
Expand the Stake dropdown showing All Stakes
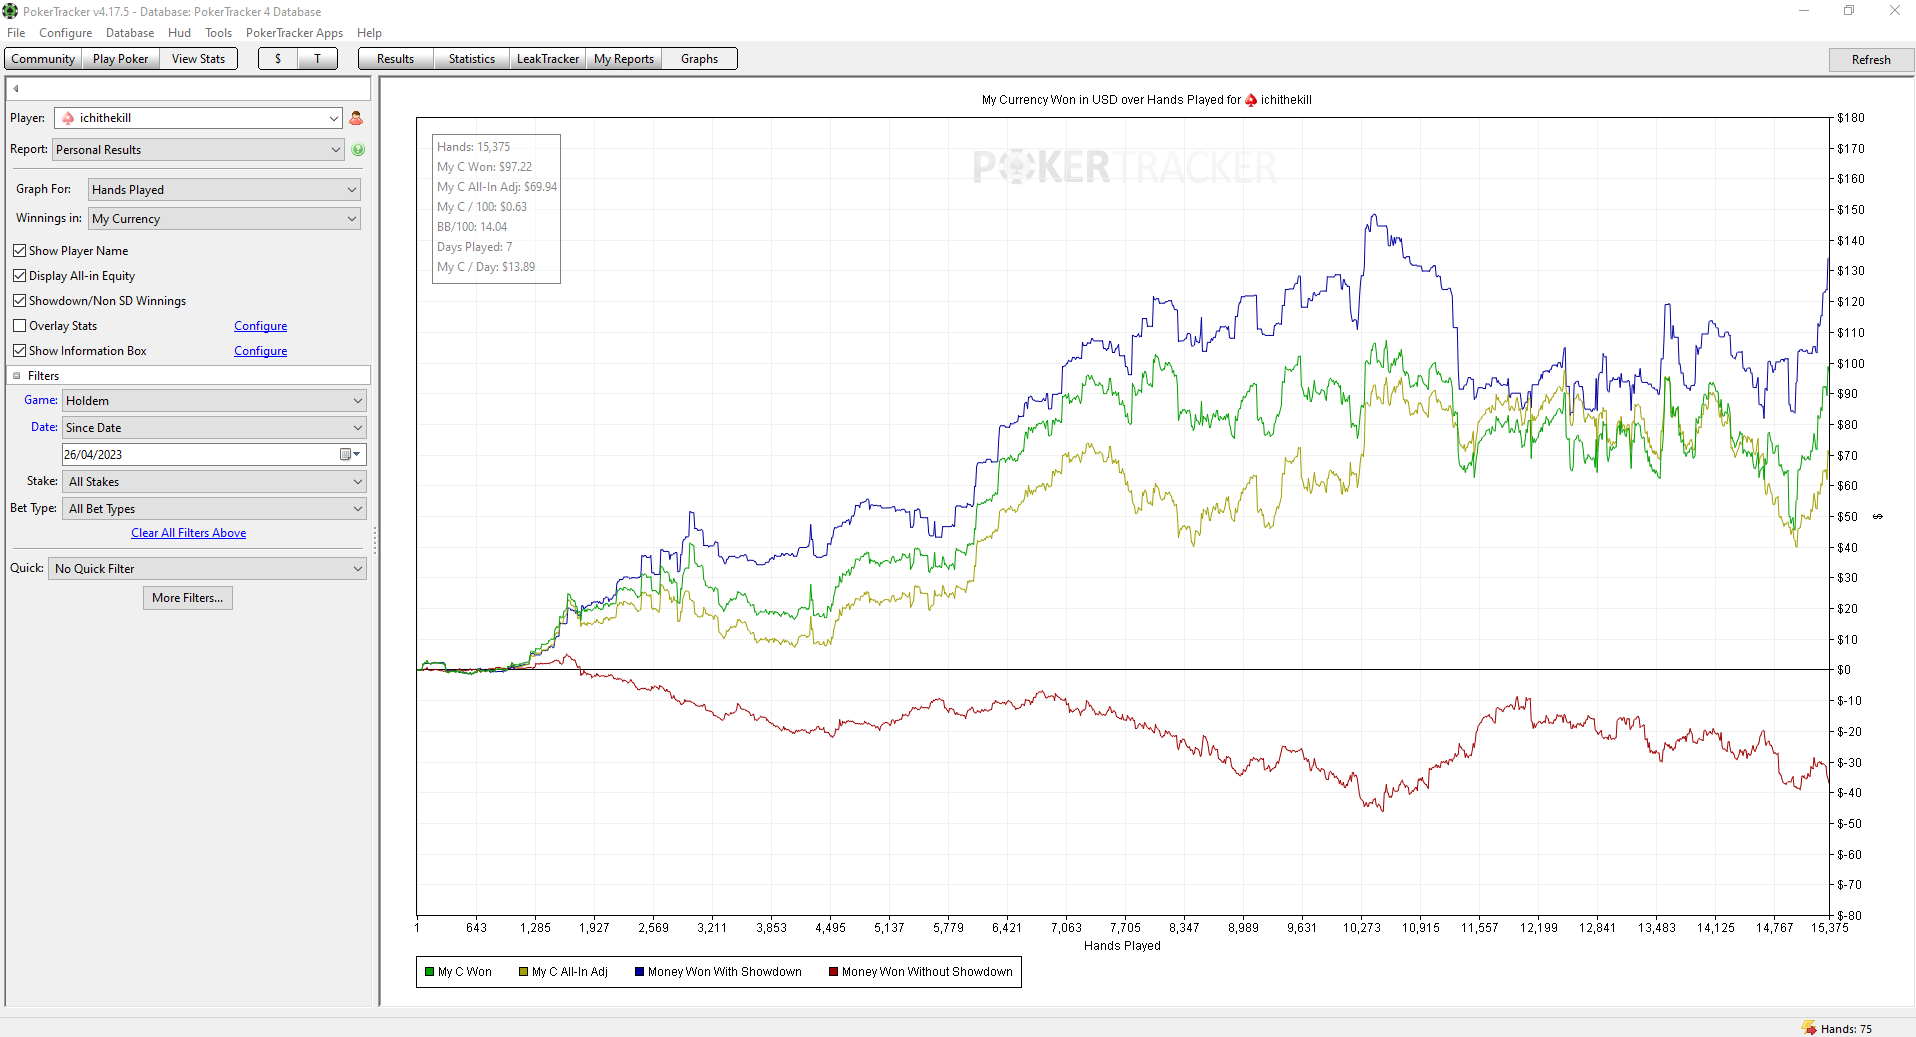pos(215,481)
